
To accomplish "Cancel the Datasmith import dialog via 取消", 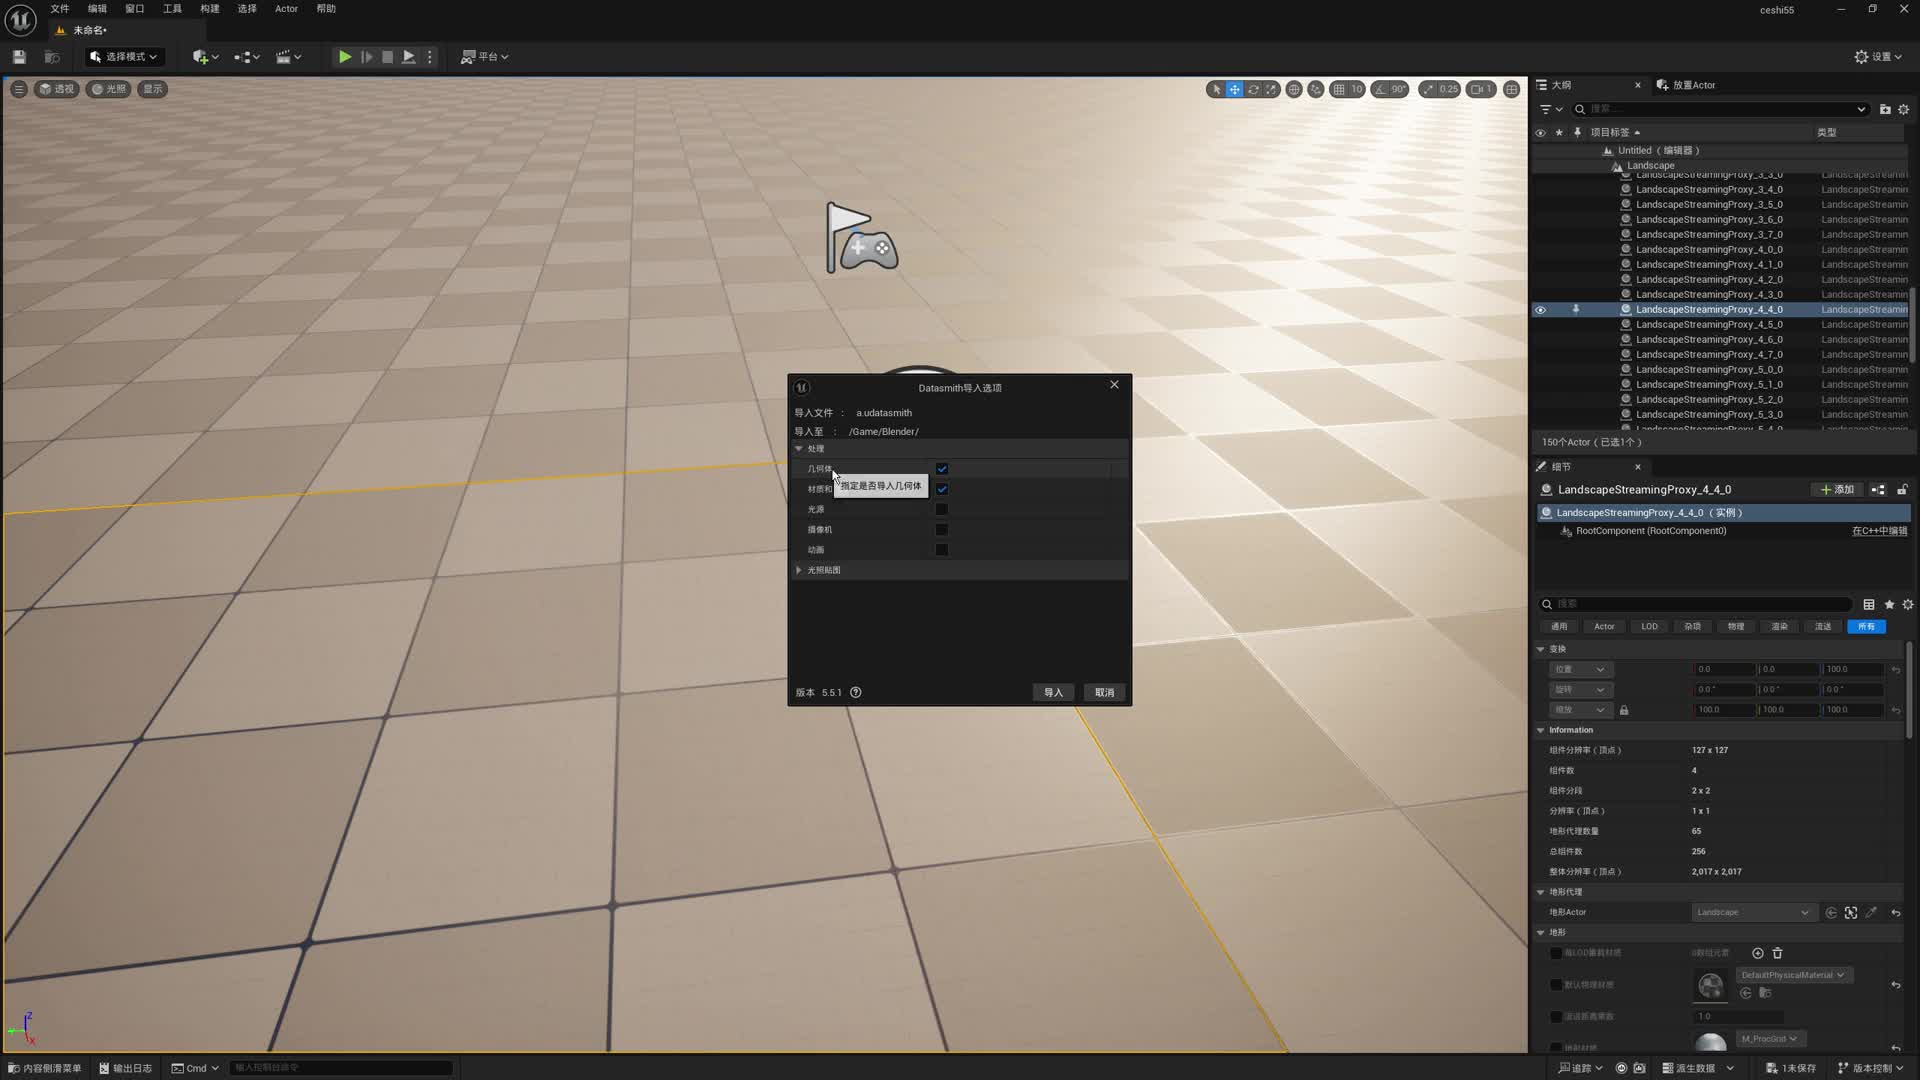I will 1104,691.
